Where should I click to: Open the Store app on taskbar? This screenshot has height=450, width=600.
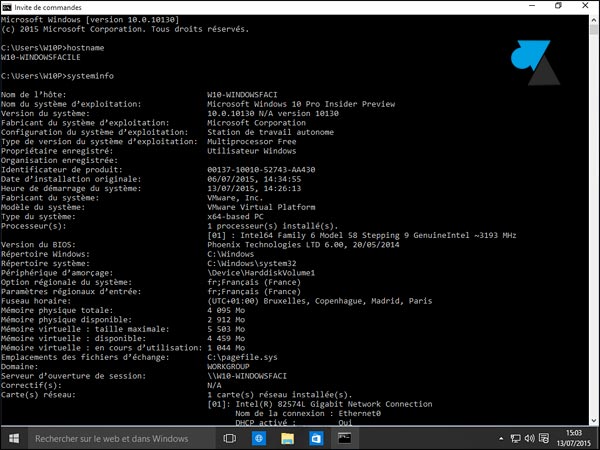tap(316, 439)
